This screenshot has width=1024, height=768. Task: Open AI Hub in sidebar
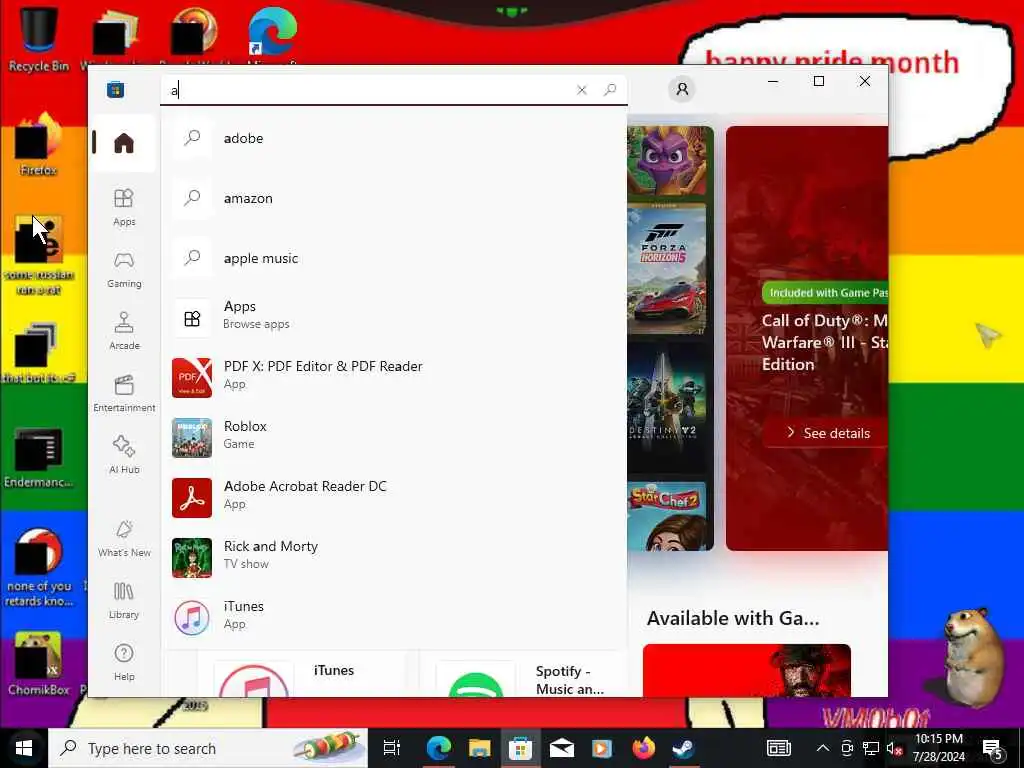tap(123, 455)
